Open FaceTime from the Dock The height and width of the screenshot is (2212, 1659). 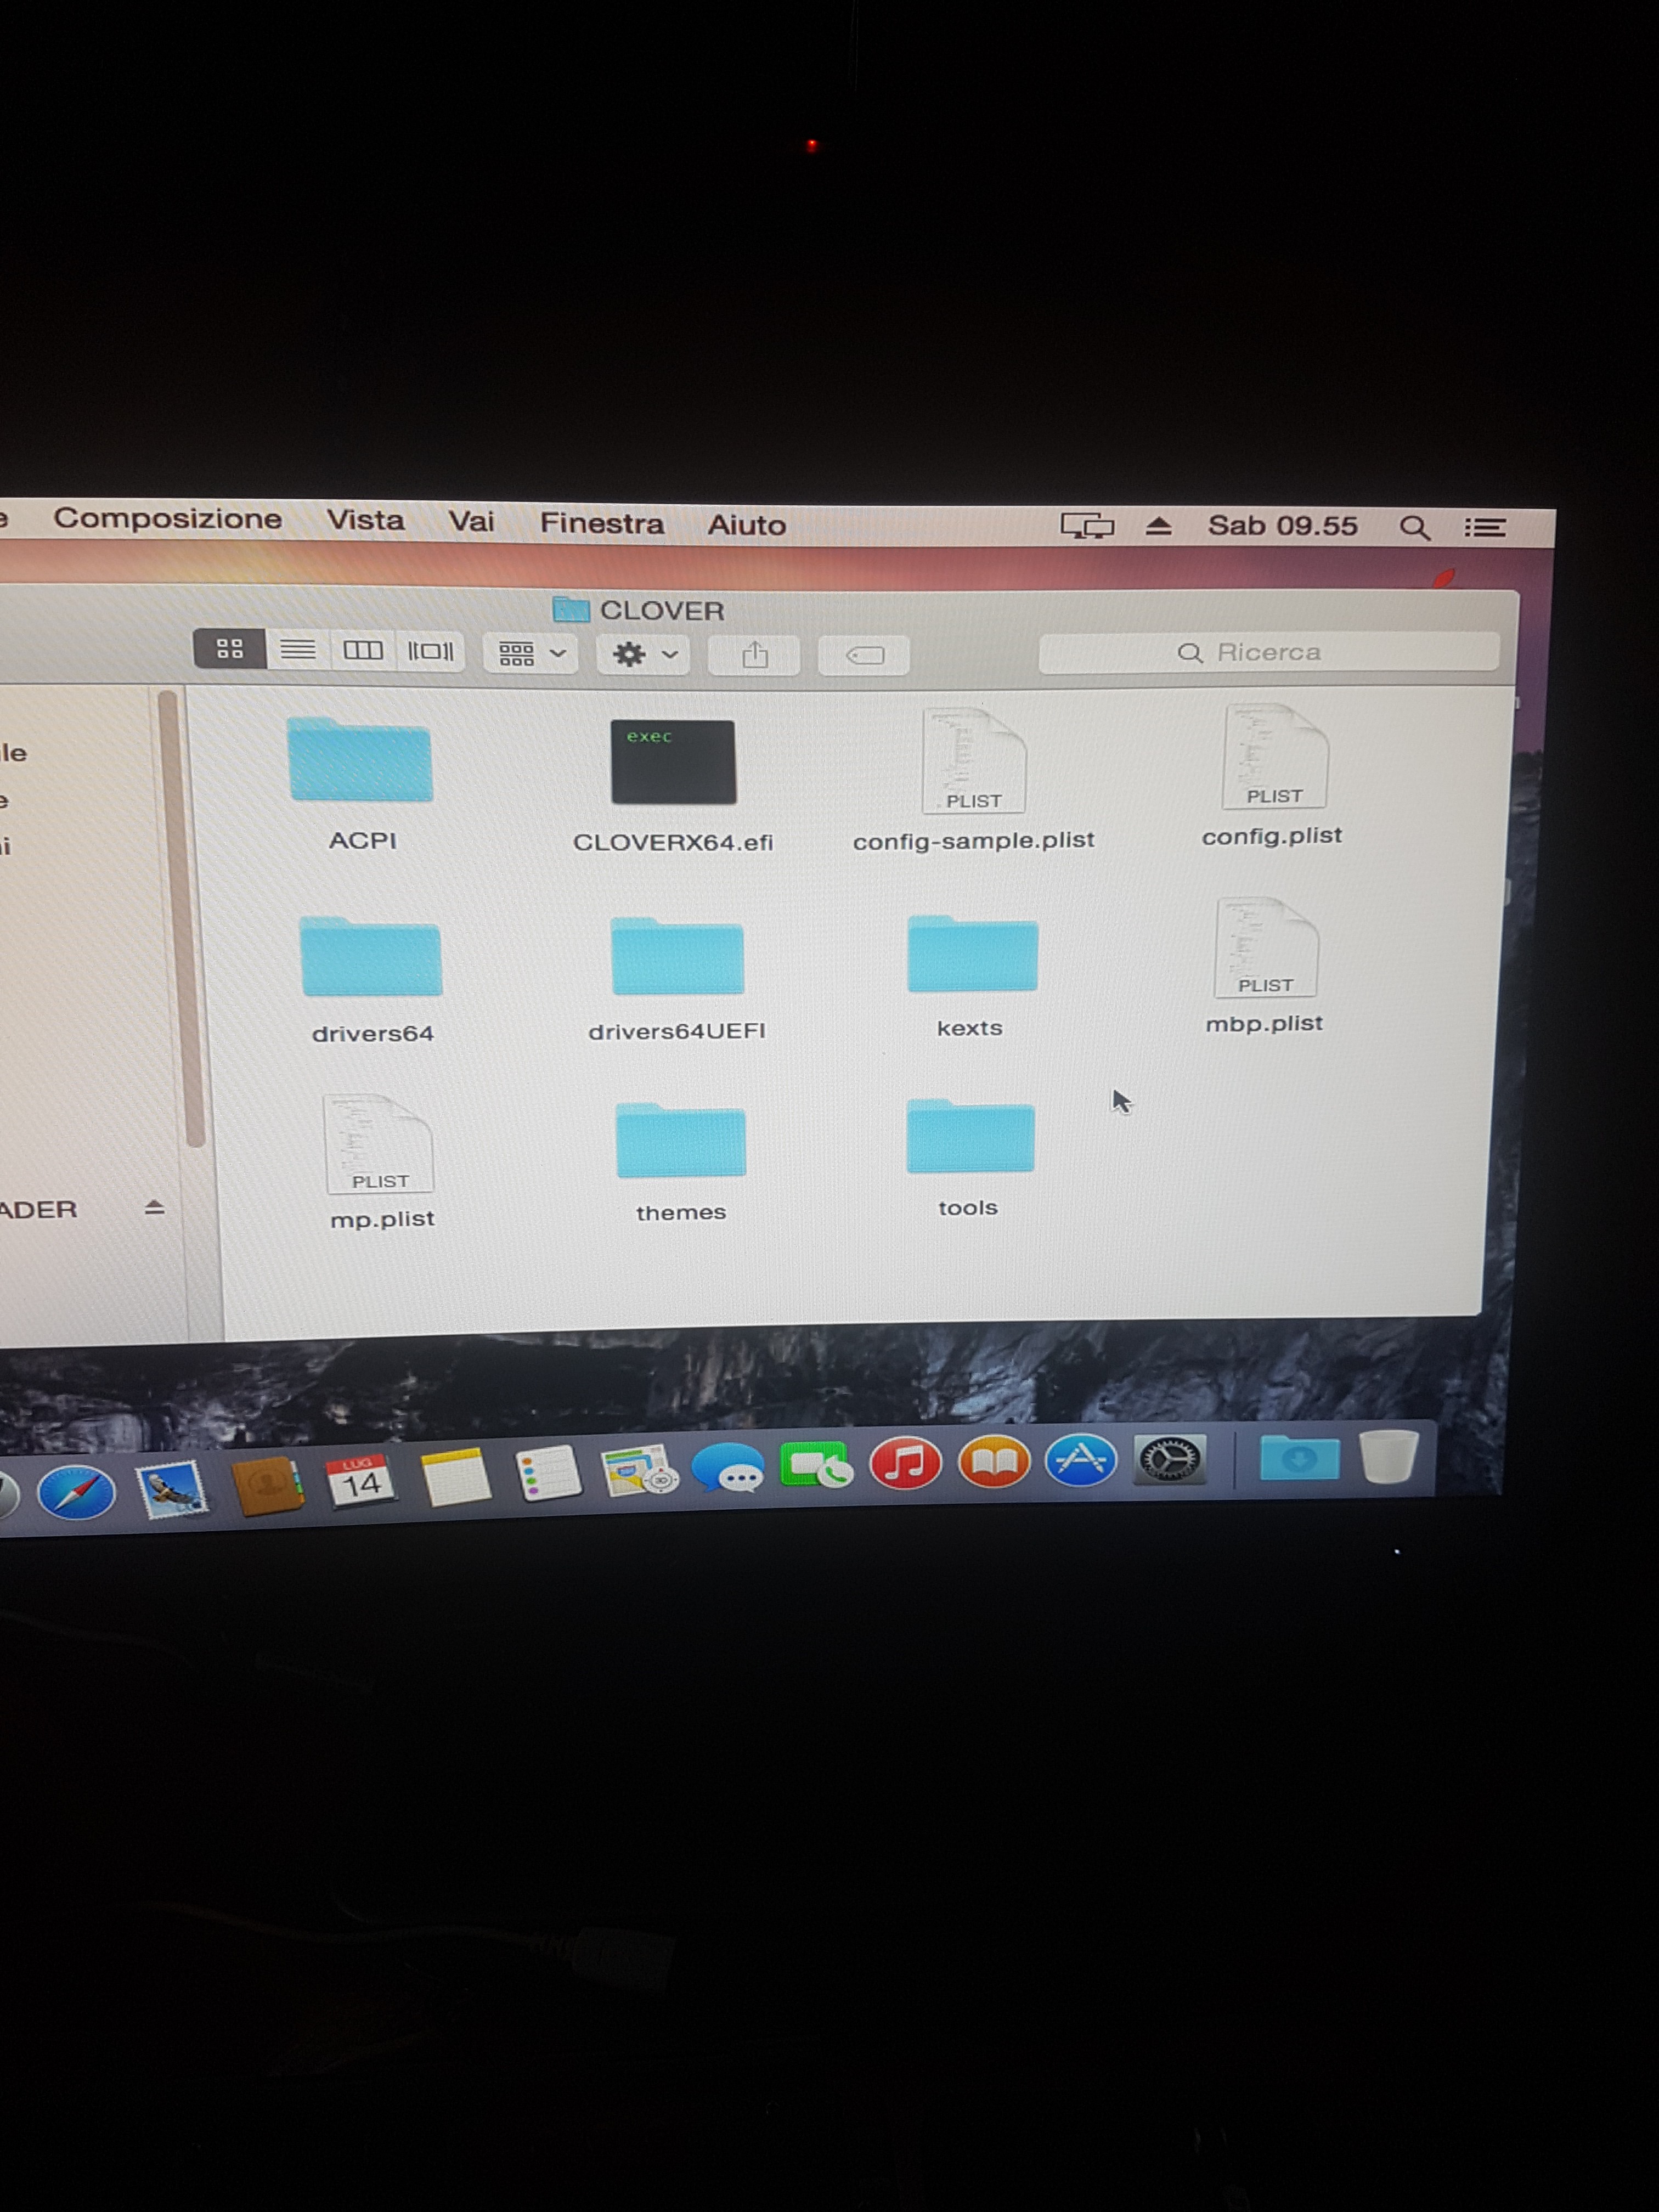coord(816,1466)
